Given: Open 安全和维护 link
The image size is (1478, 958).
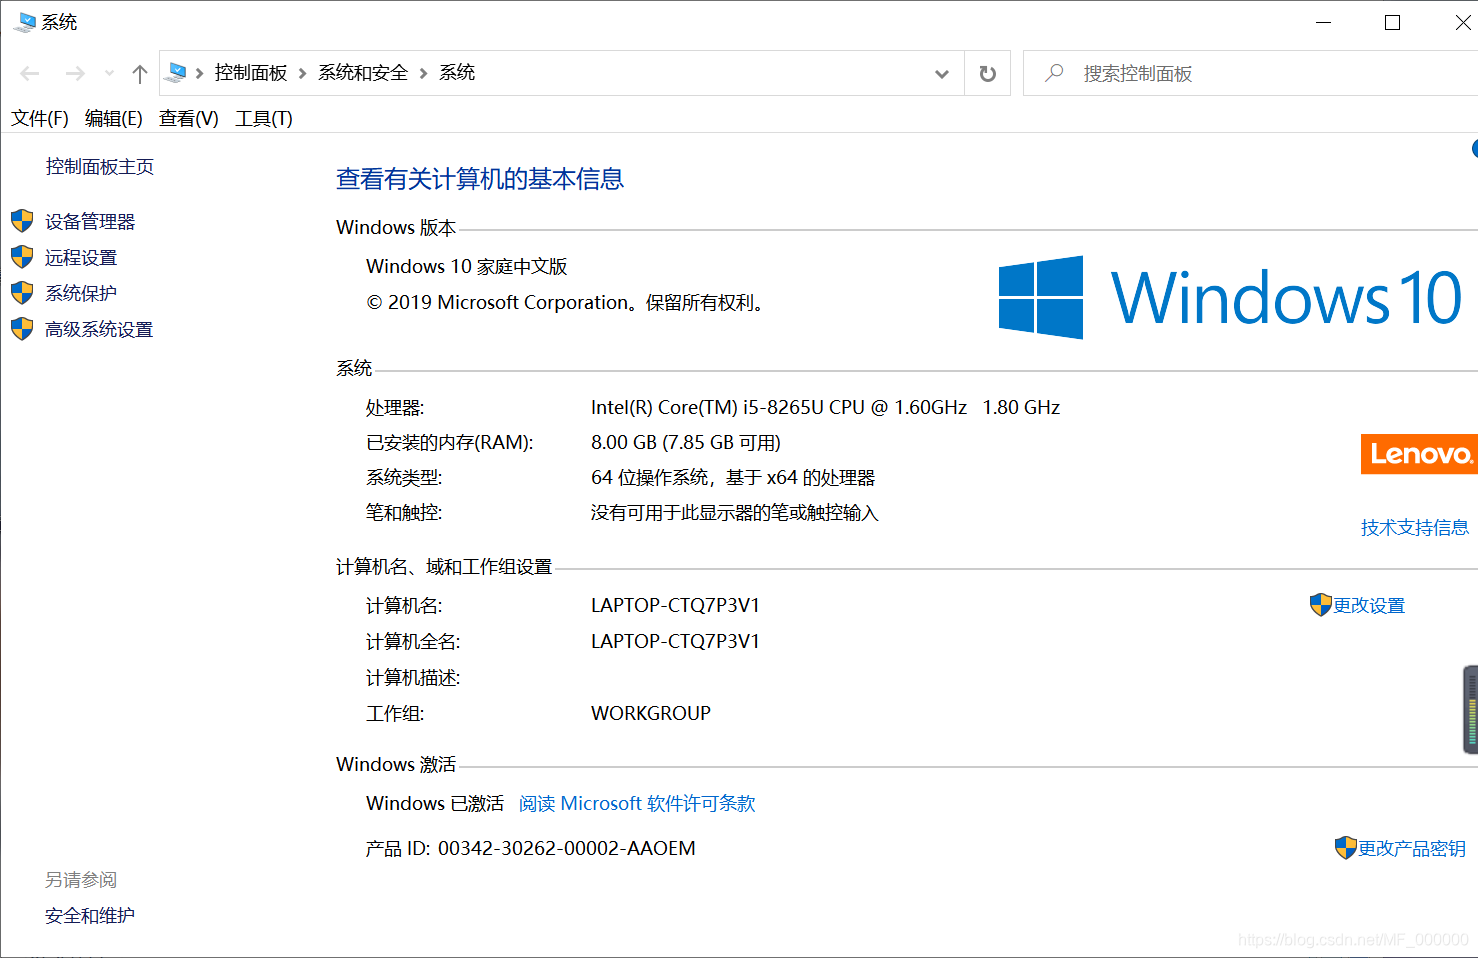Looking at the screenshot, I should click(x=90, y=915).
